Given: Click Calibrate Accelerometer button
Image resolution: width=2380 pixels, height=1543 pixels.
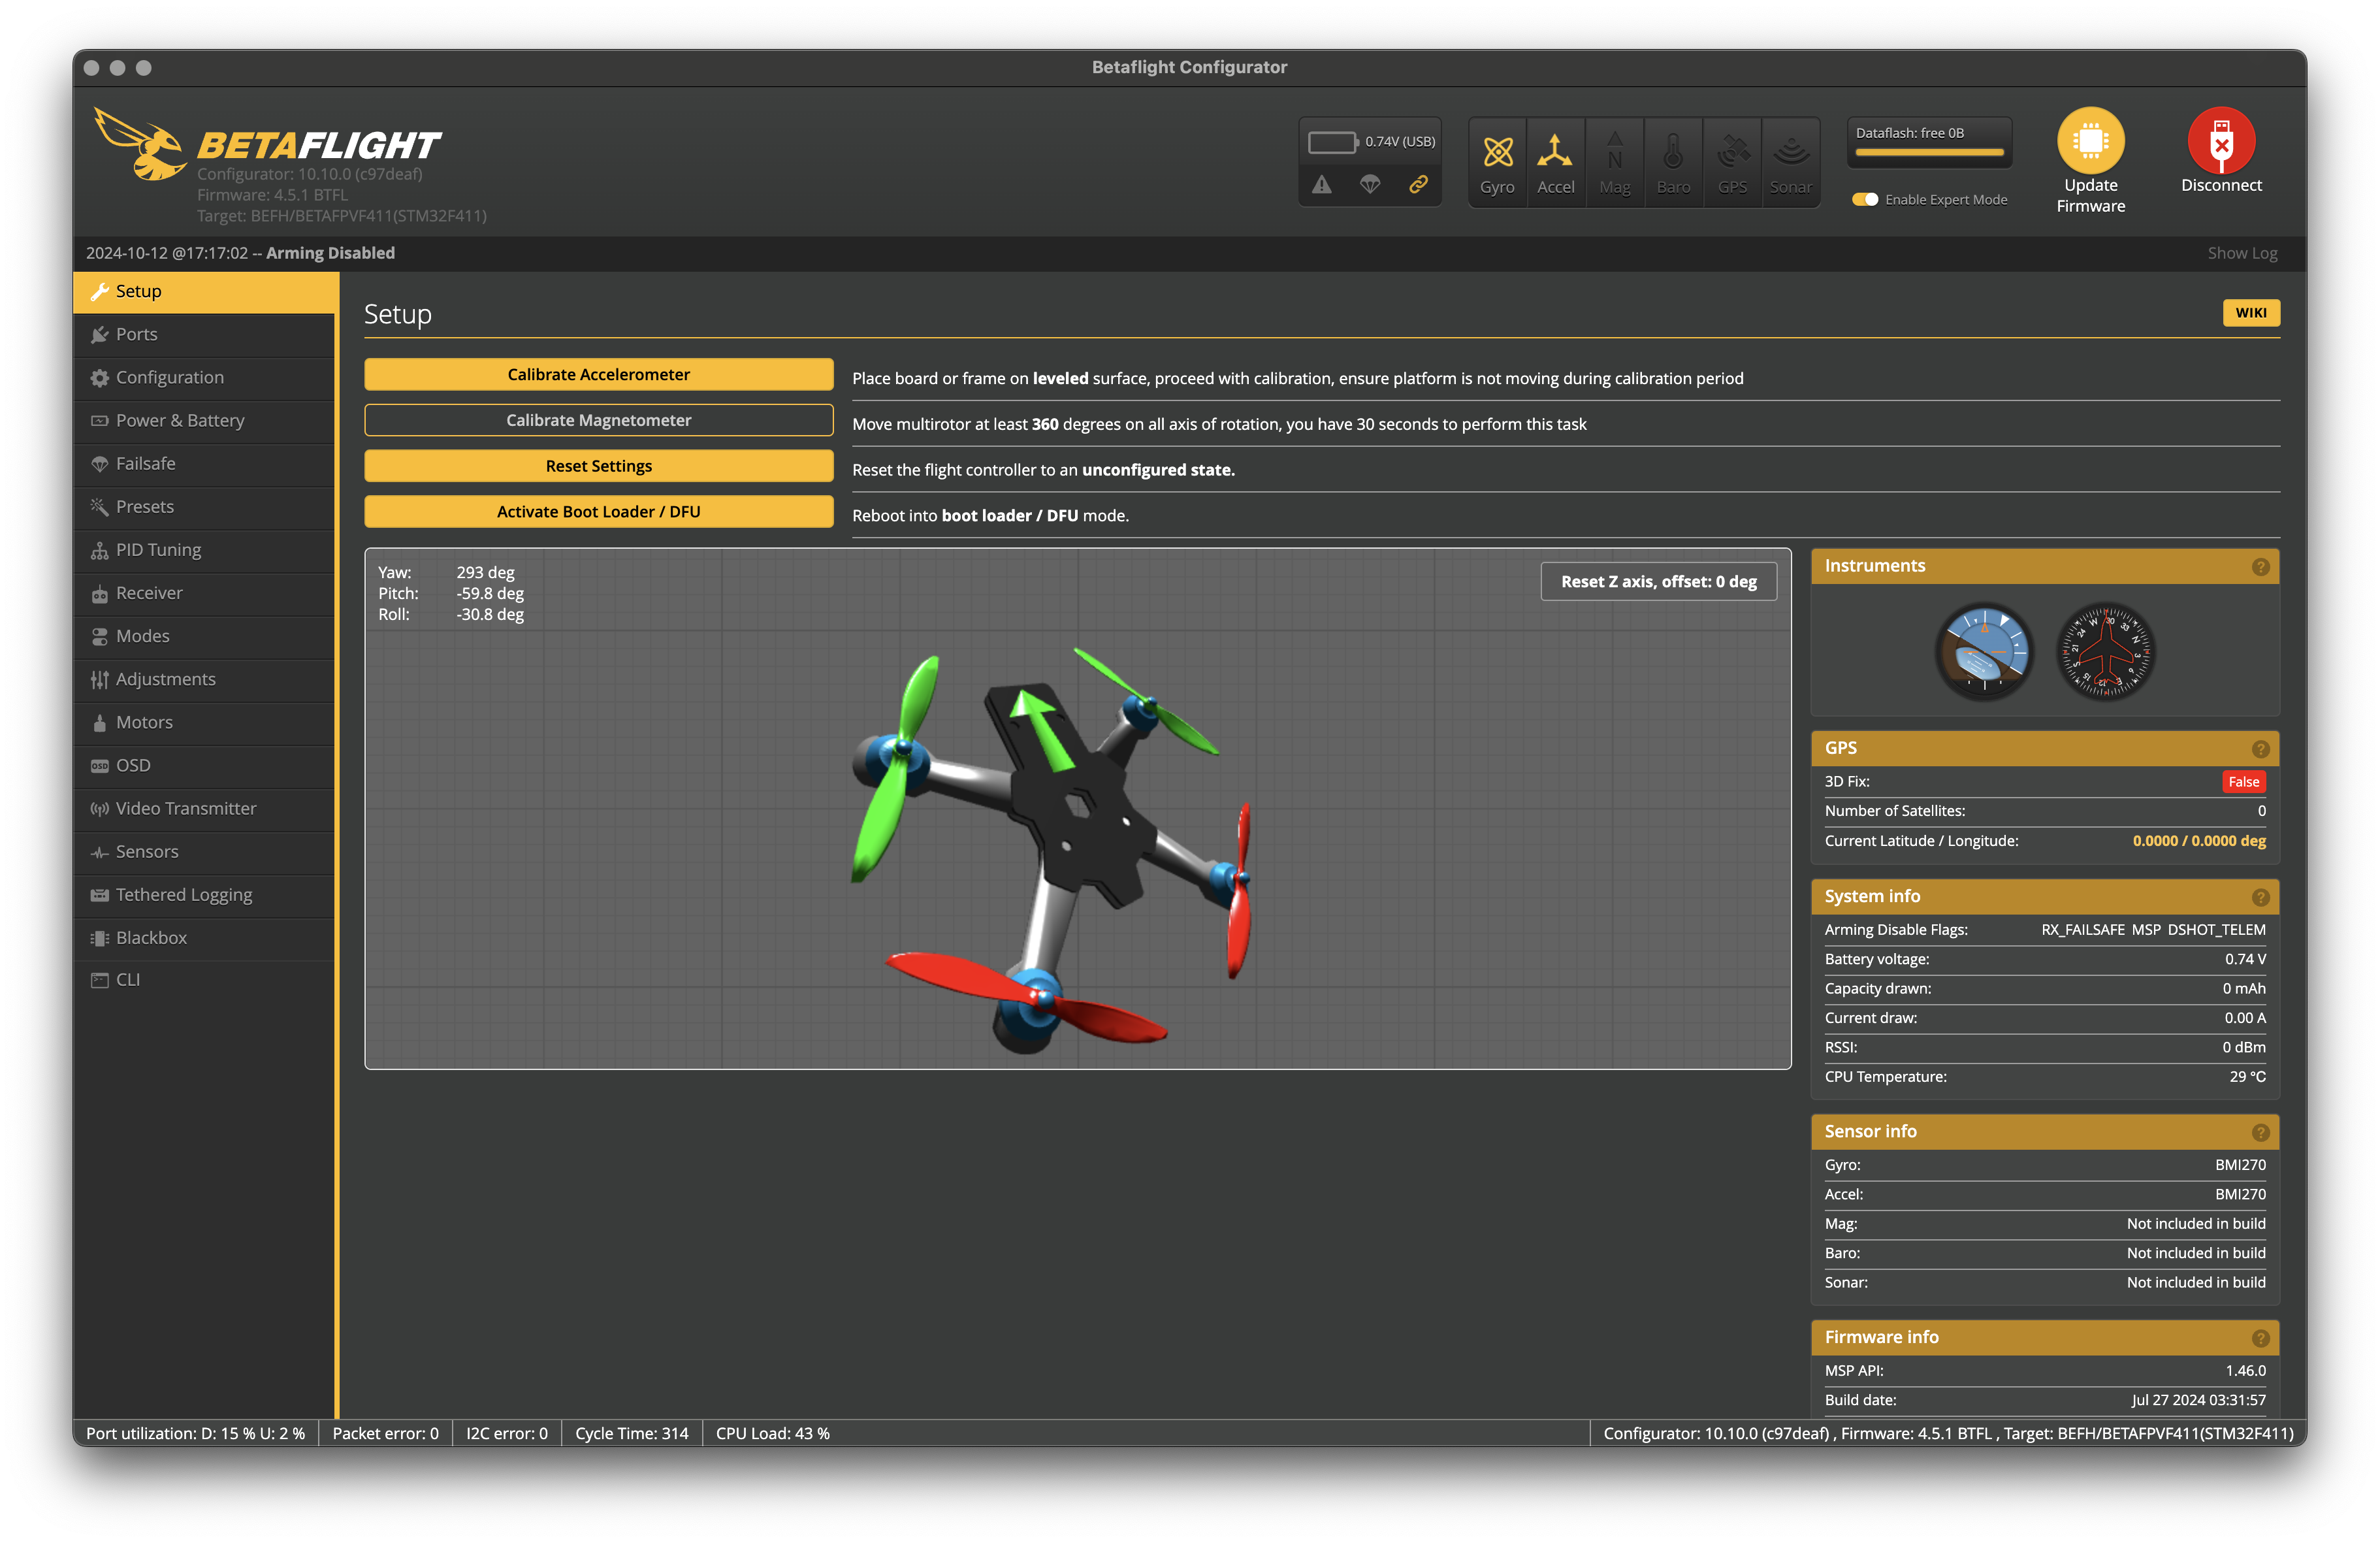Looking at the screenshot, I should (598, 374).
